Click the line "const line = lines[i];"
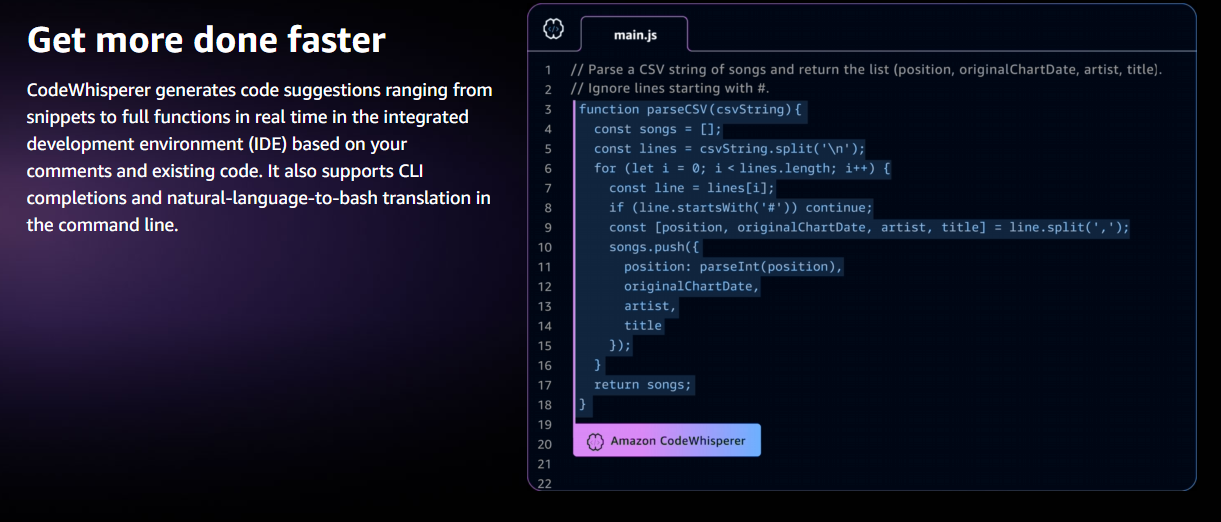The image size is (1221, 522). click(x=692, y=188)
